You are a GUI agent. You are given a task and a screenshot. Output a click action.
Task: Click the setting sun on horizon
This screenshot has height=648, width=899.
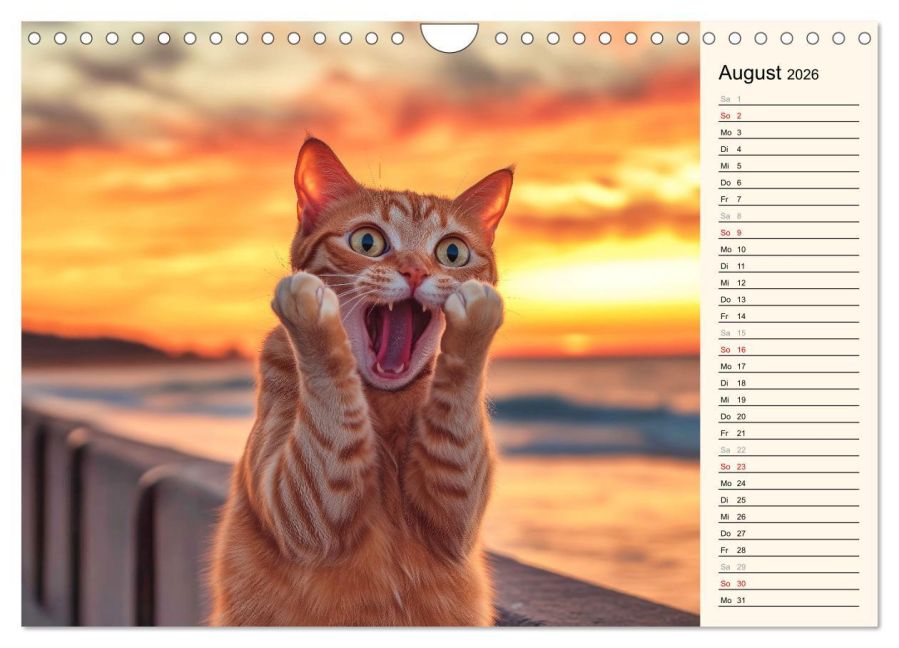574,342
